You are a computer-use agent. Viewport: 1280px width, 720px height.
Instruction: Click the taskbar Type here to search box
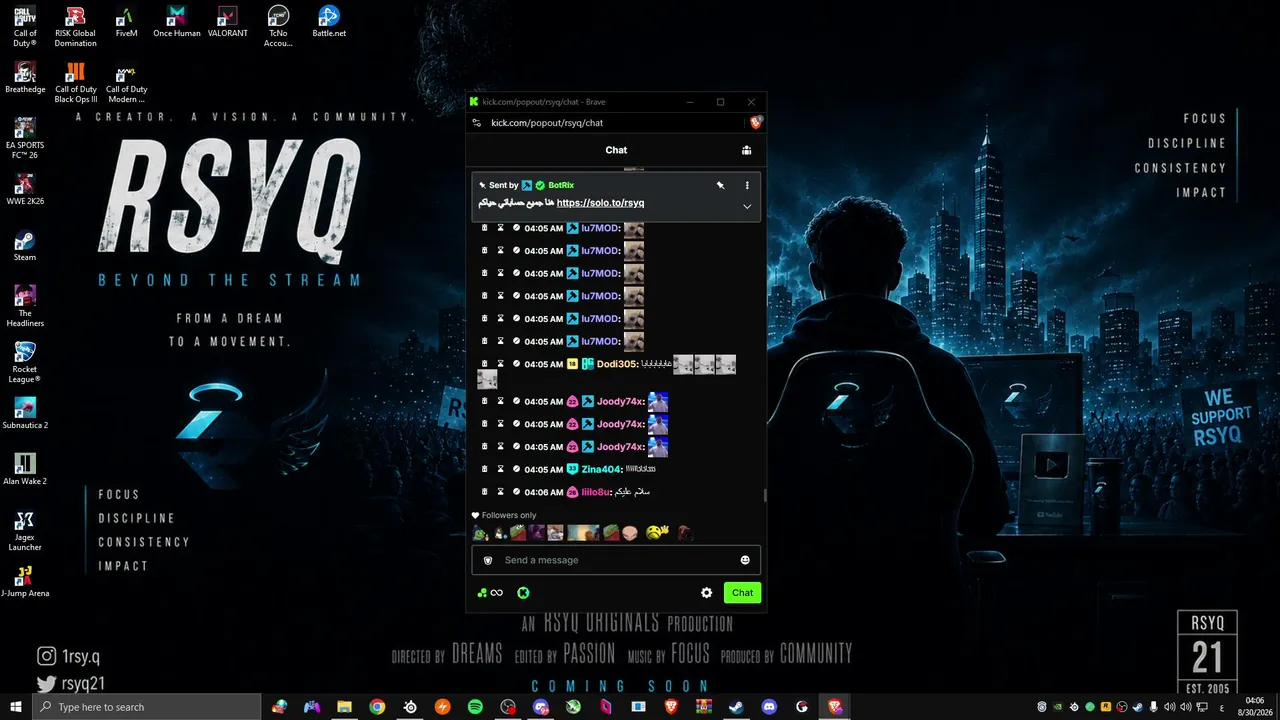tap(146, 707)
